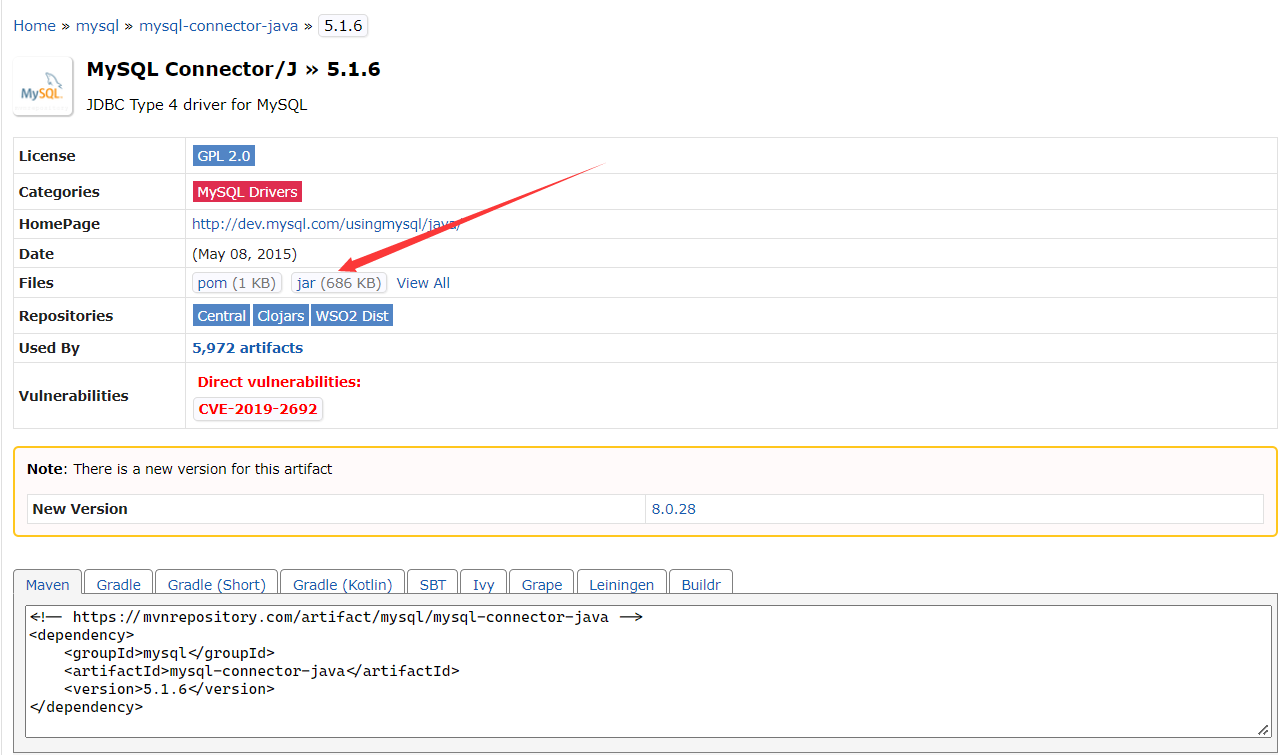
Task: Visit the dev.mysql.com homepage link
Action: (326, 224)
